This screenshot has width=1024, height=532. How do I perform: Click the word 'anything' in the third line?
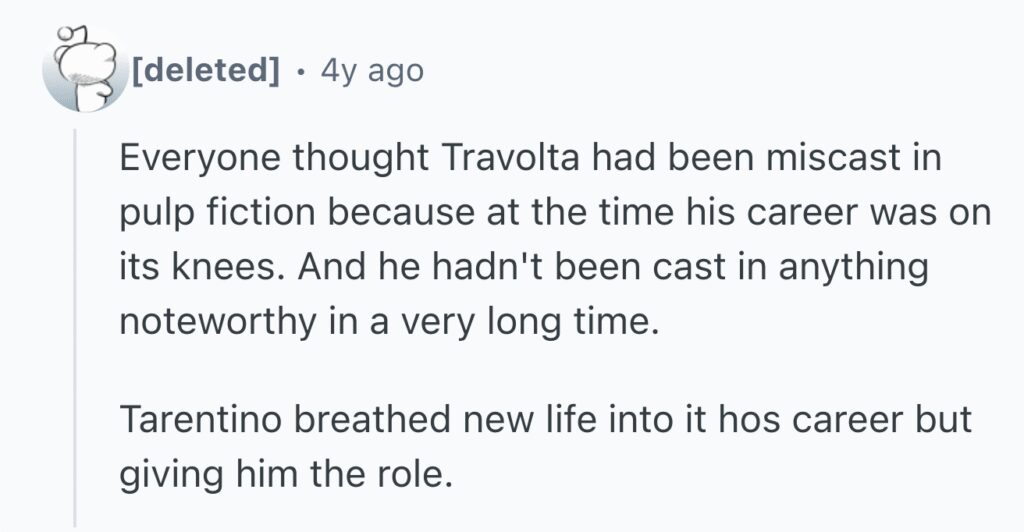point(853,270)
